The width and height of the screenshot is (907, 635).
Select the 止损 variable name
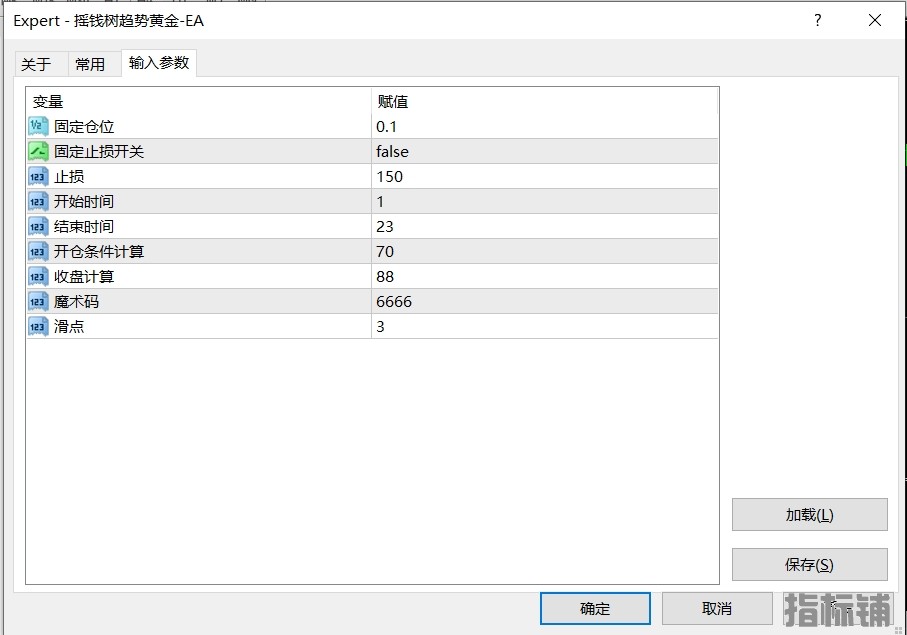coord(69,176)
